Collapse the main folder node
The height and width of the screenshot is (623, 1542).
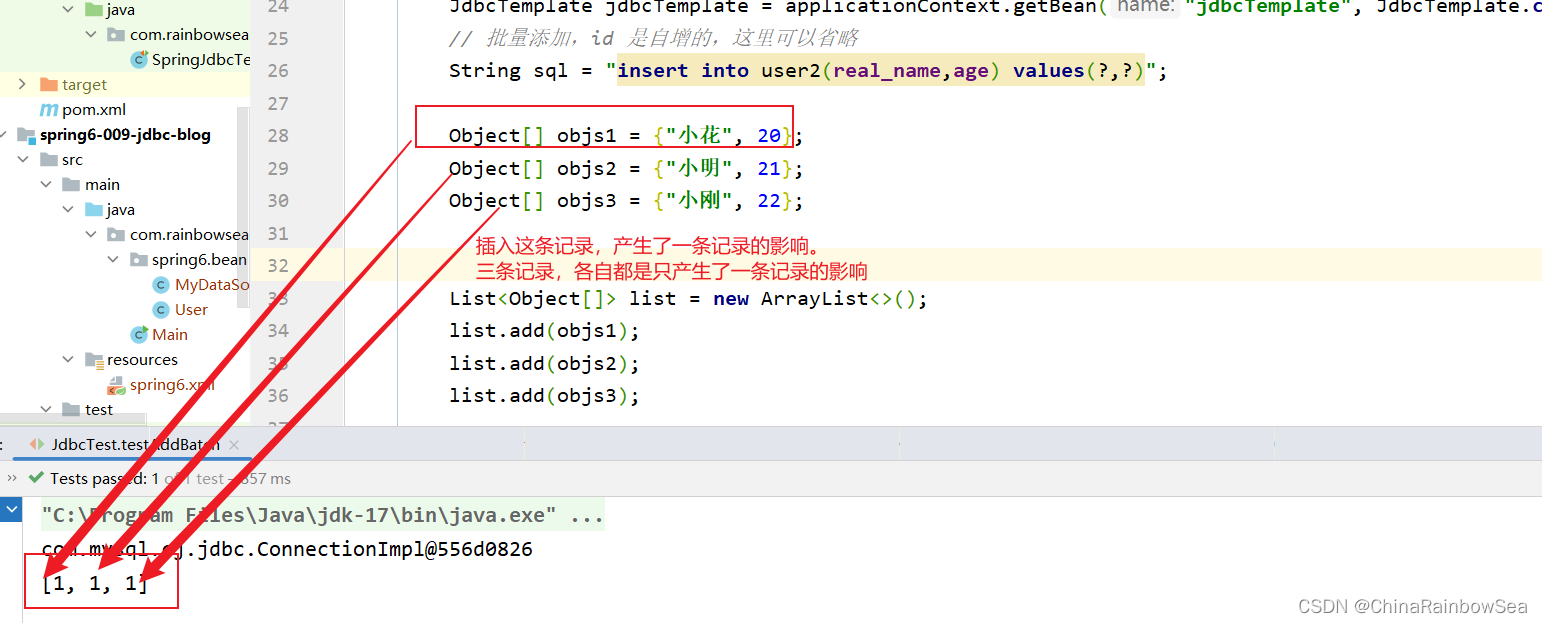46,185
